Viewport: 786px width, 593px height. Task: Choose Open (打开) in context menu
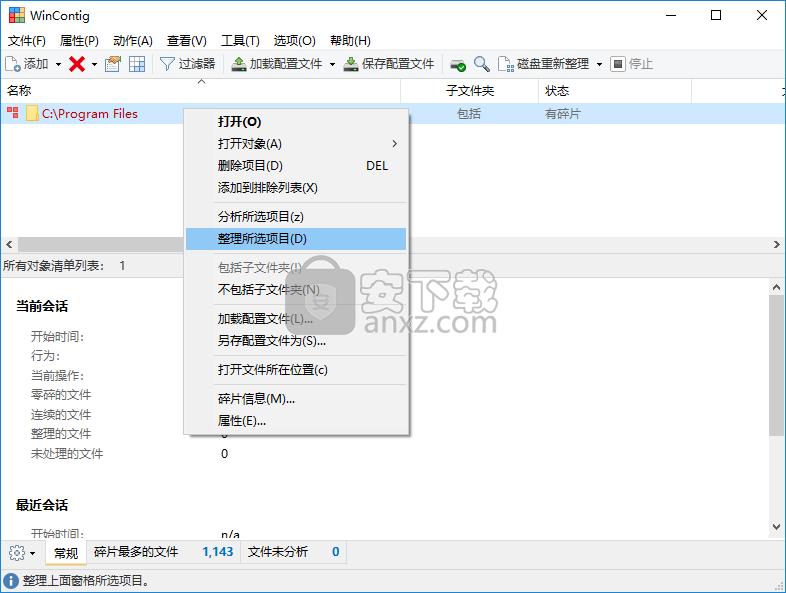click(x=296, y=122)
